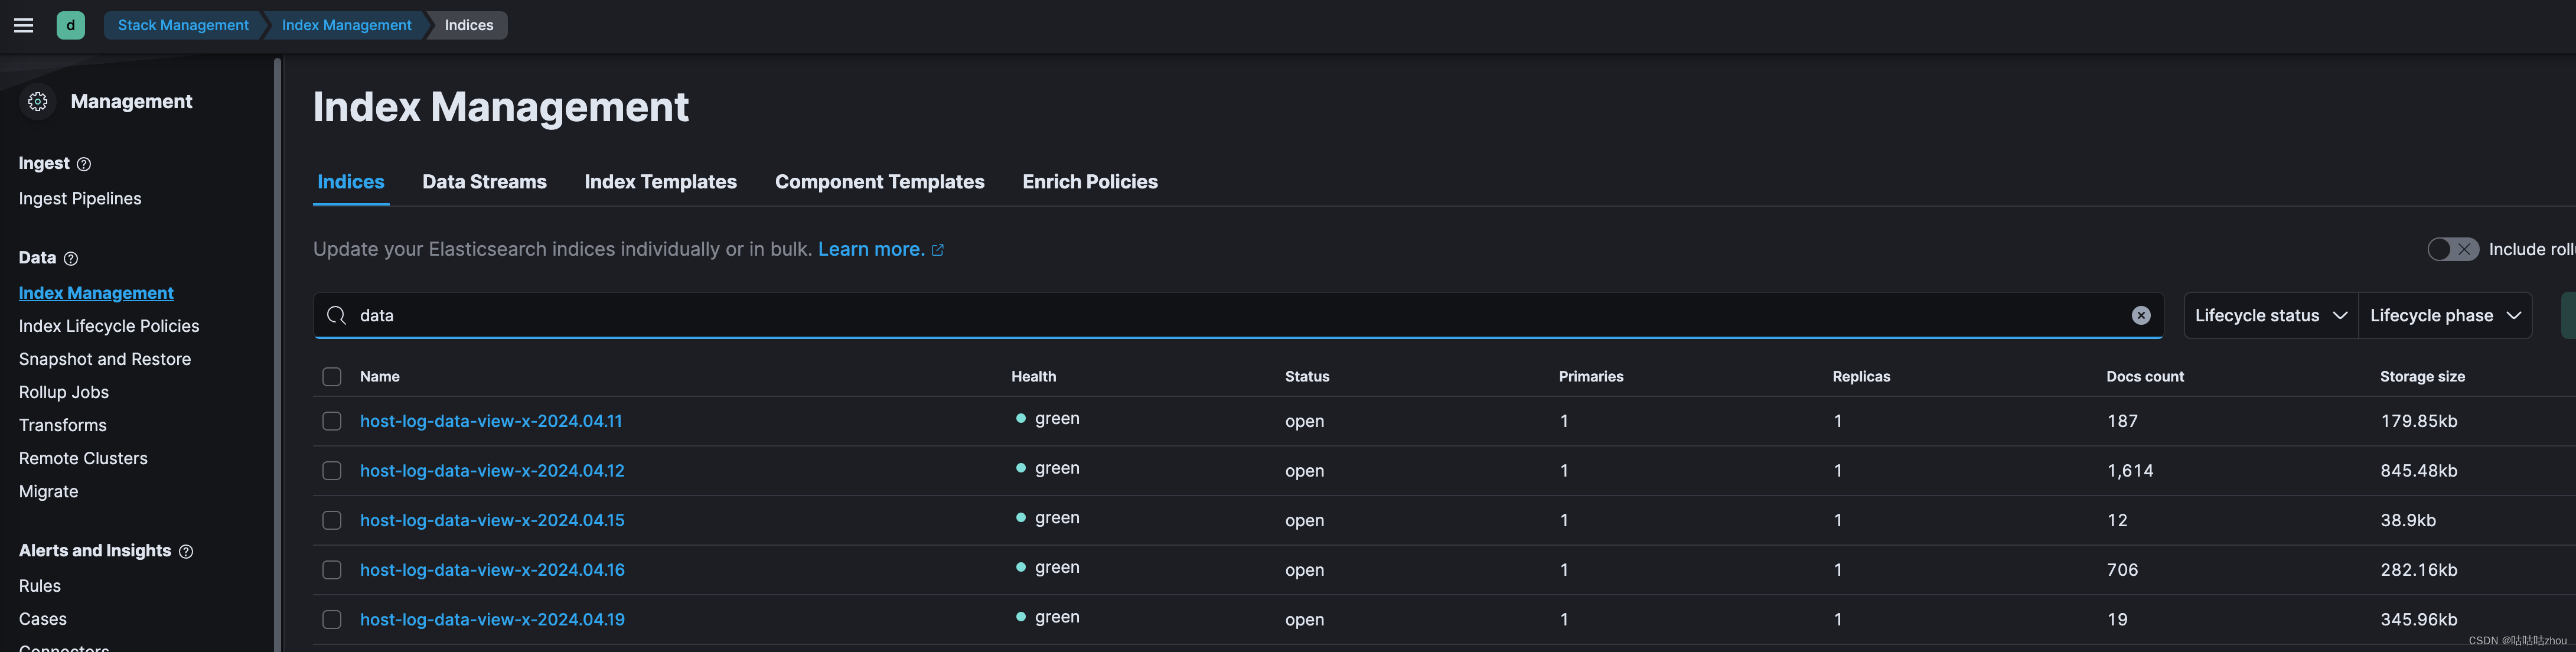
Task: Click the Indices breadcrumb
Action: coord(469,25)
